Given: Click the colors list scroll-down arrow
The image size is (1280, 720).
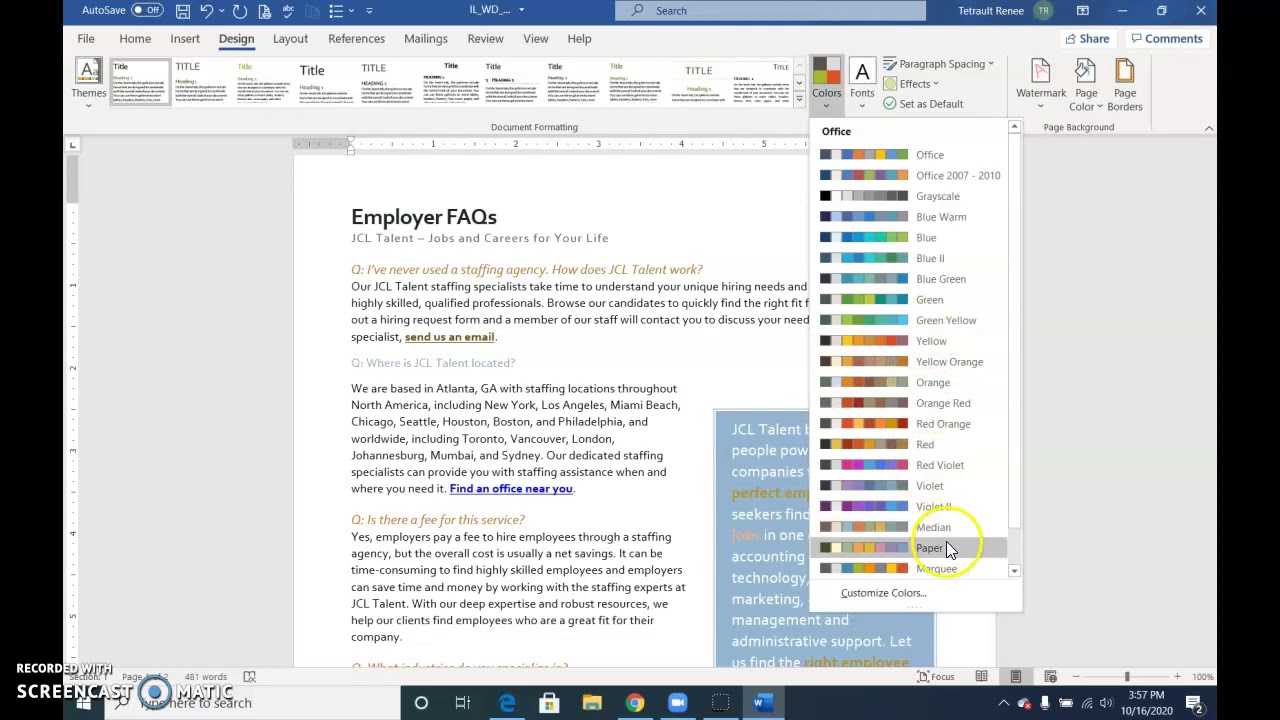Looking at the screenshot, I should coord(1014,571).
